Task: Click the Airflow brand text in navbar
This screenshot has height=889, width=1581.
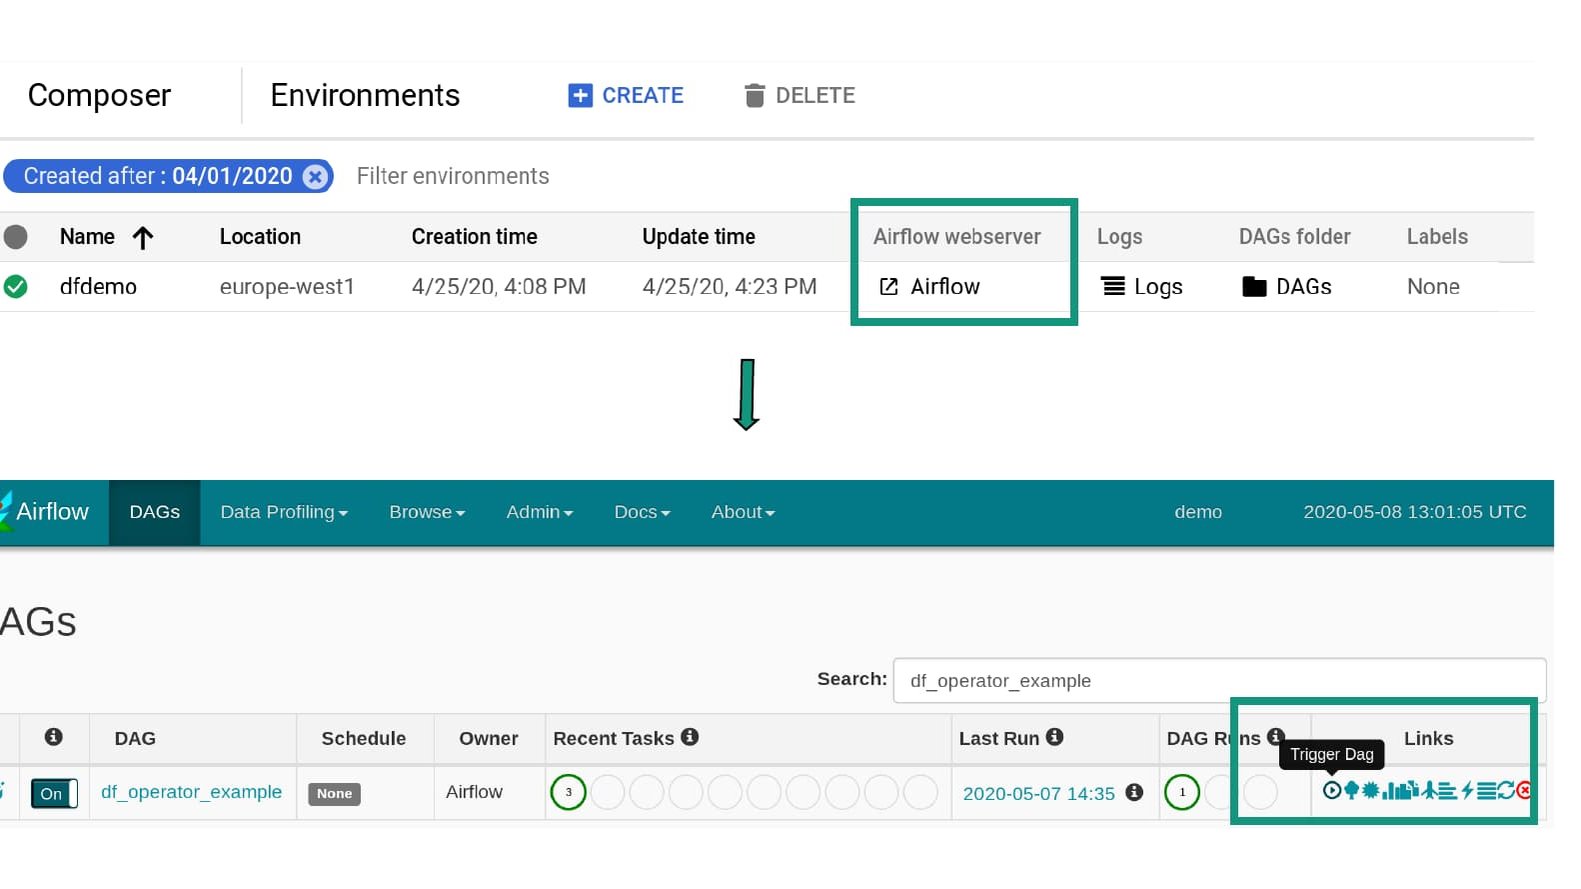Action: click(x=52, y=511)
